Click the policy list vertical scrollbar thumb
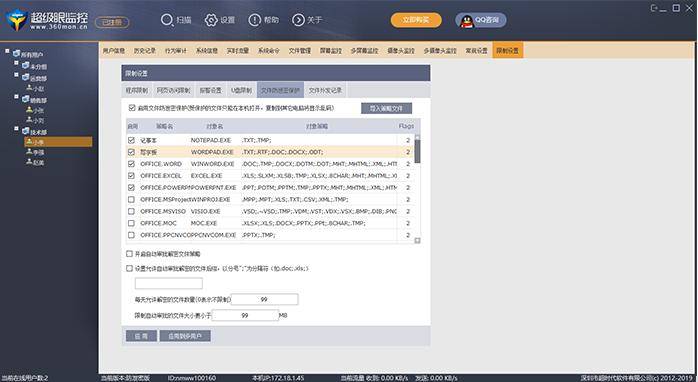698x382 pixels. coord(417,151)
